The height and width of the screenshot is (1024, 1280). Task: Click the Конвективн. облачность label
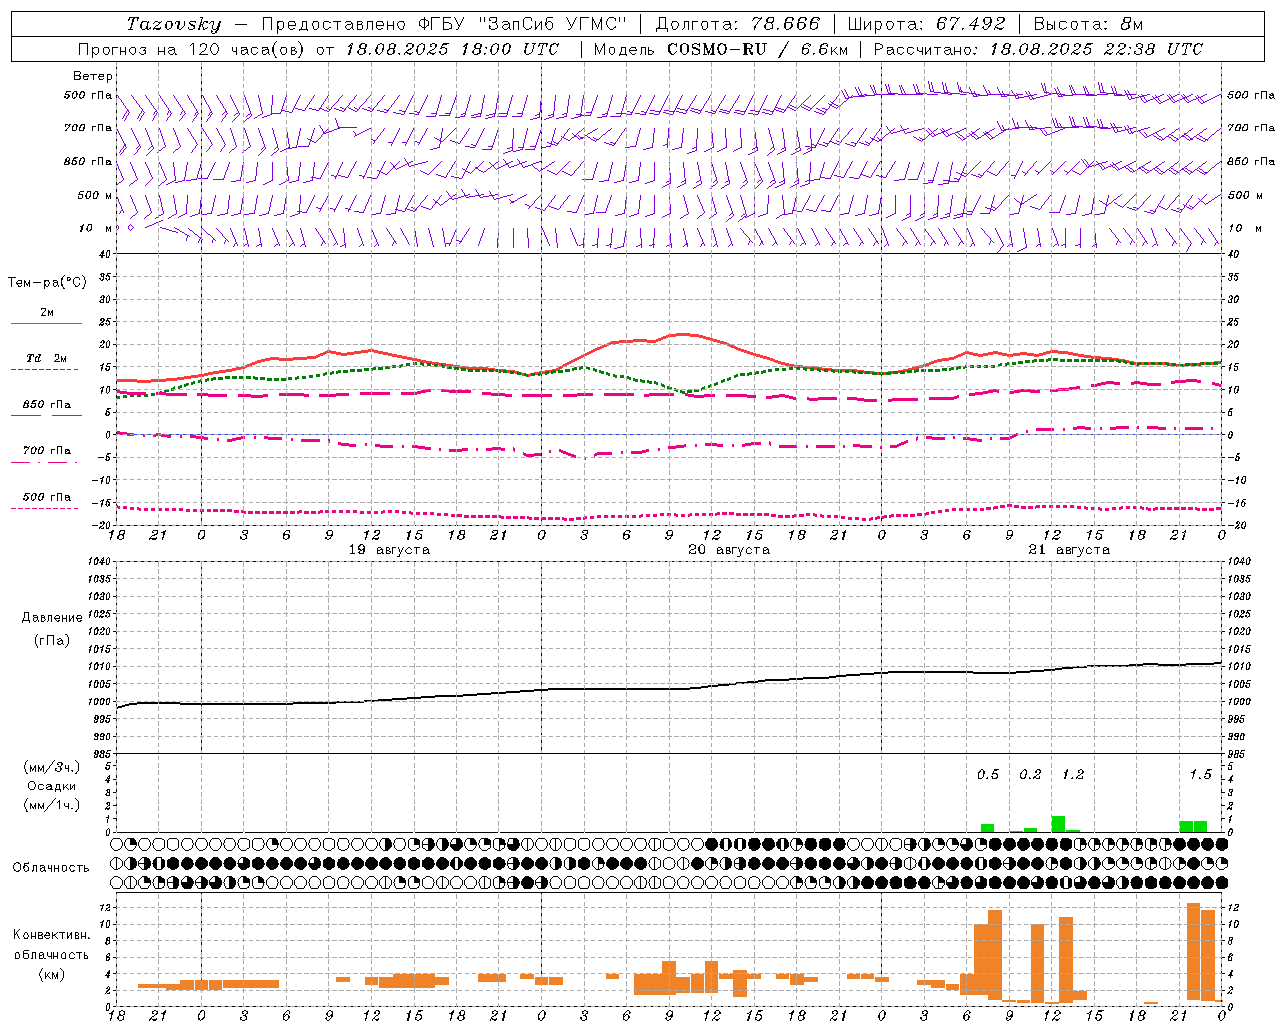(51, 945)
